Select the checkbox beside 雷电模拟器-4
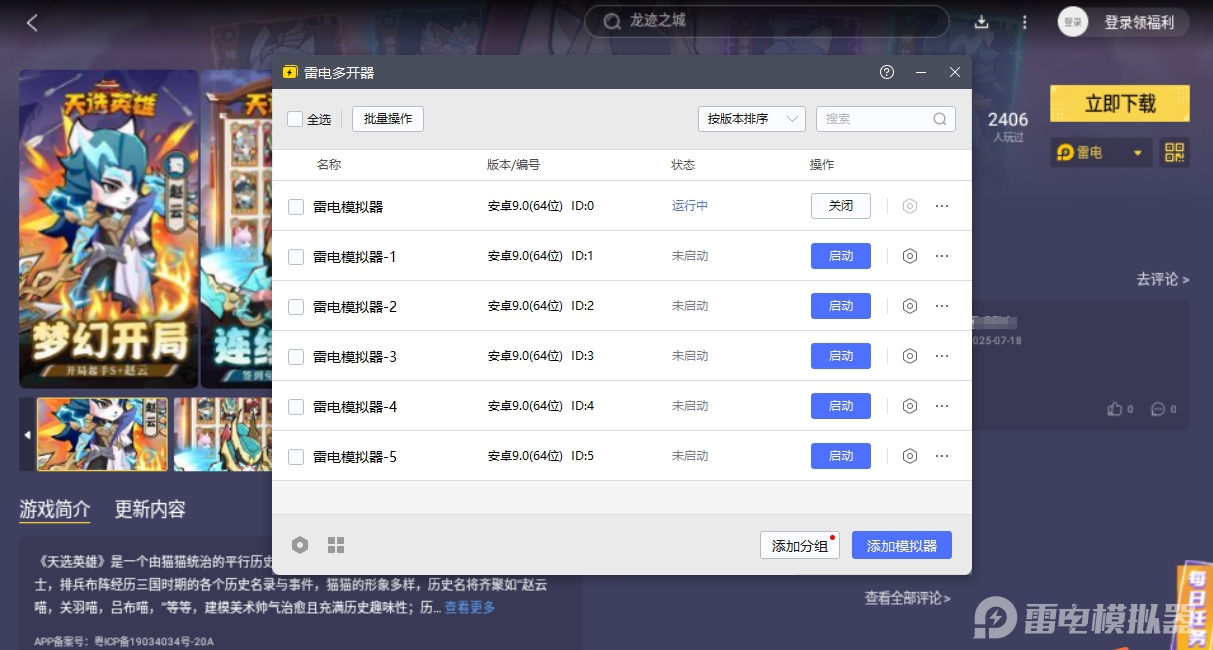The image size is (1213, 650). 296,407
